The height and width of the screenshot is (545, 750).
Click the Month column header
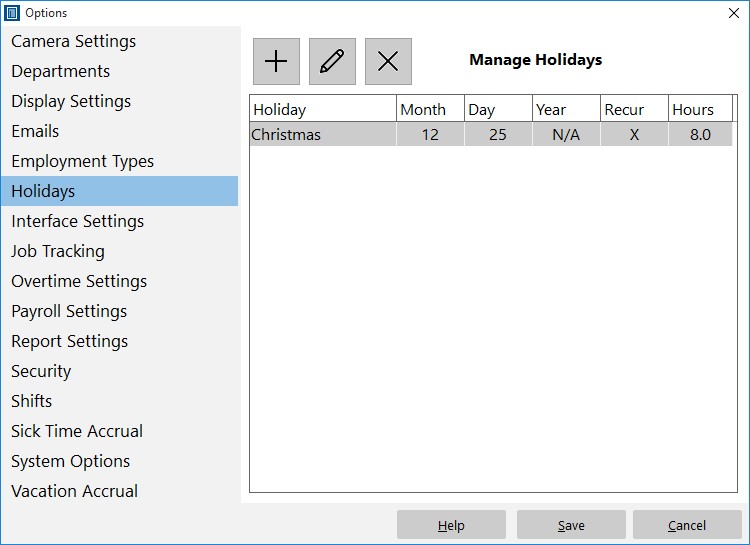click(430, 109)
